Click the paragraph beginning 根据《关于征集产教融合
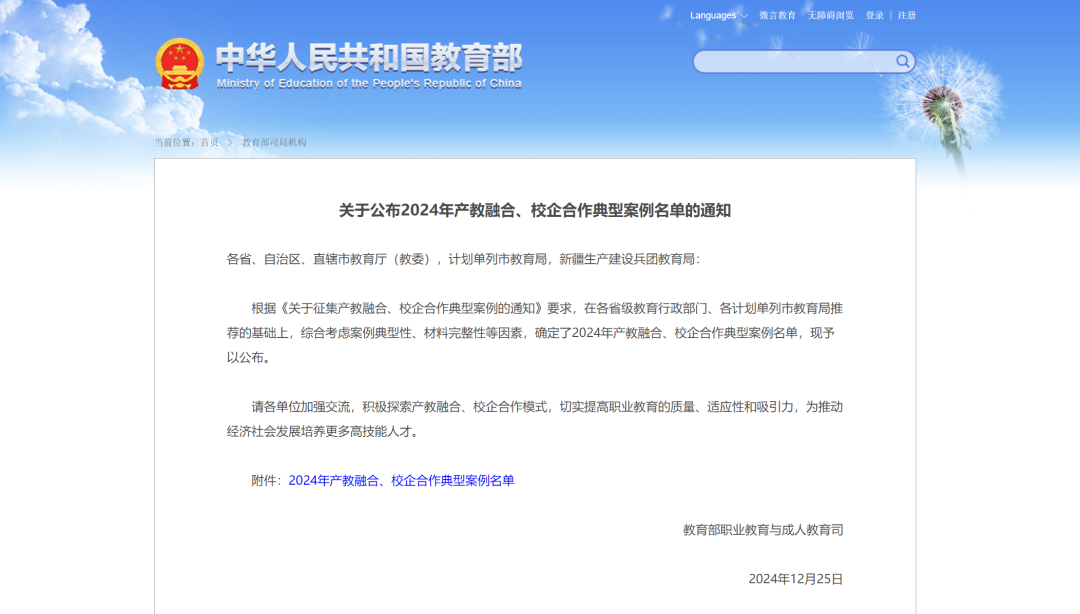The width and height of the screenshot is (1080, 614). click(x=534, y=333)
